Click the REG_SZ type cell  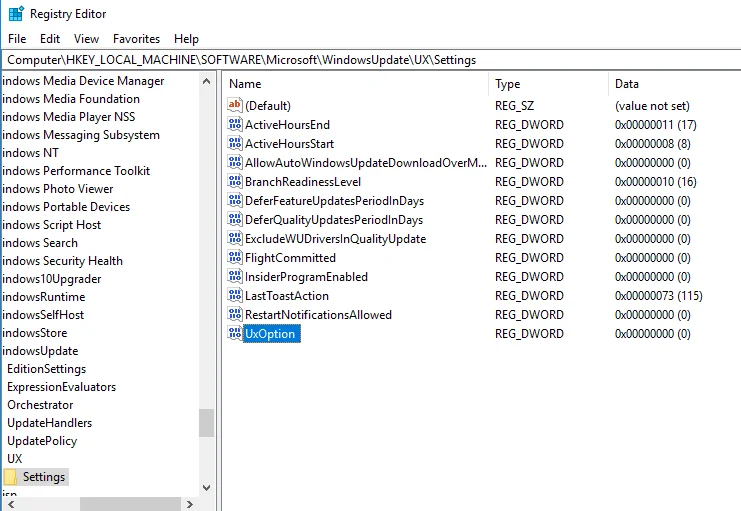[514, 105]
